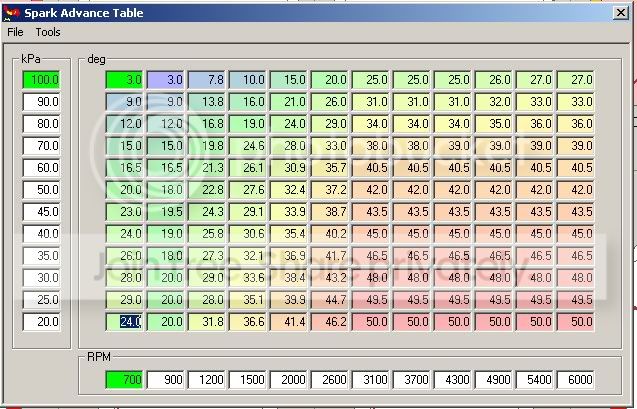Viewport: 637px width, 409px height.
Task: Click the 25.8 deg spark cell
Action: (x=206, y=234)
